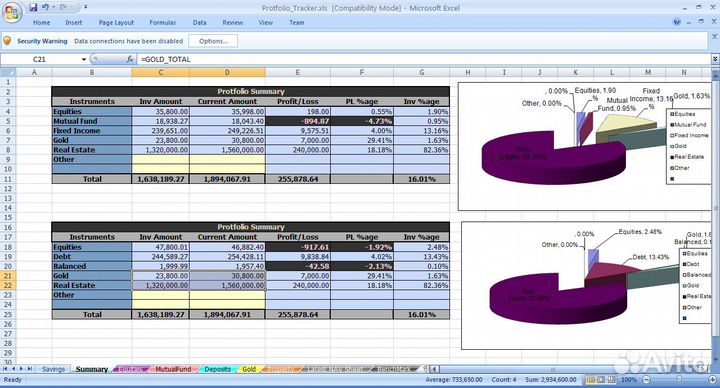720x388 pixels.
Task: Zoom in with the plus button
Action: 712,380
